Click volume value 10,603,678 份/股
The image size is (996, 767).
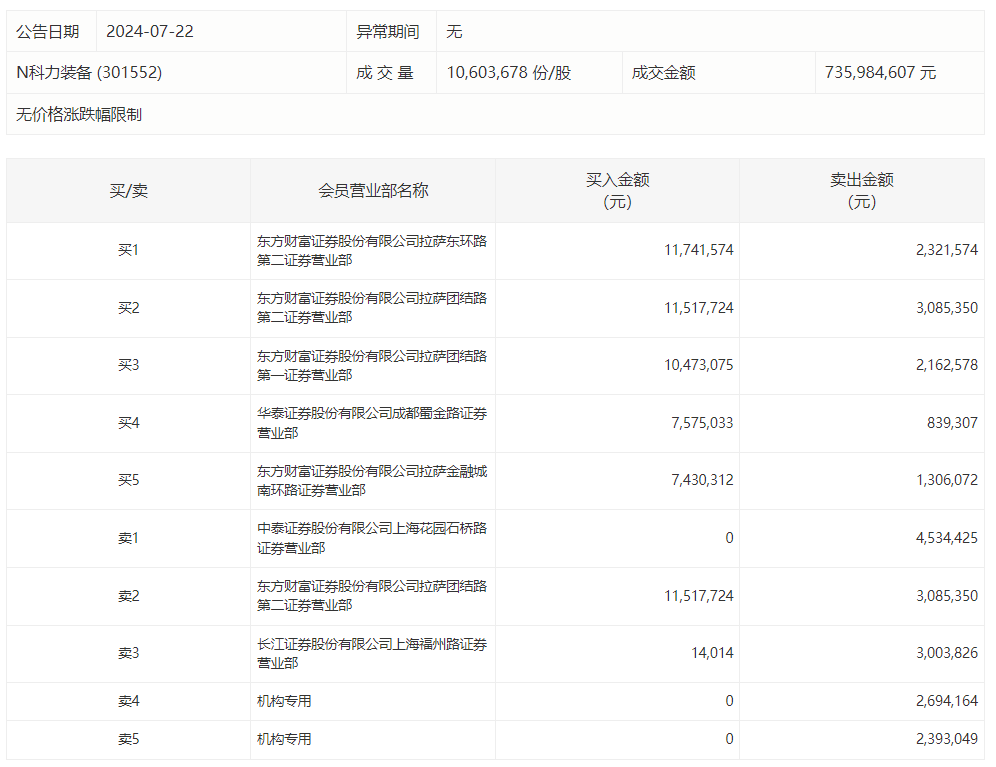point(509,72)
